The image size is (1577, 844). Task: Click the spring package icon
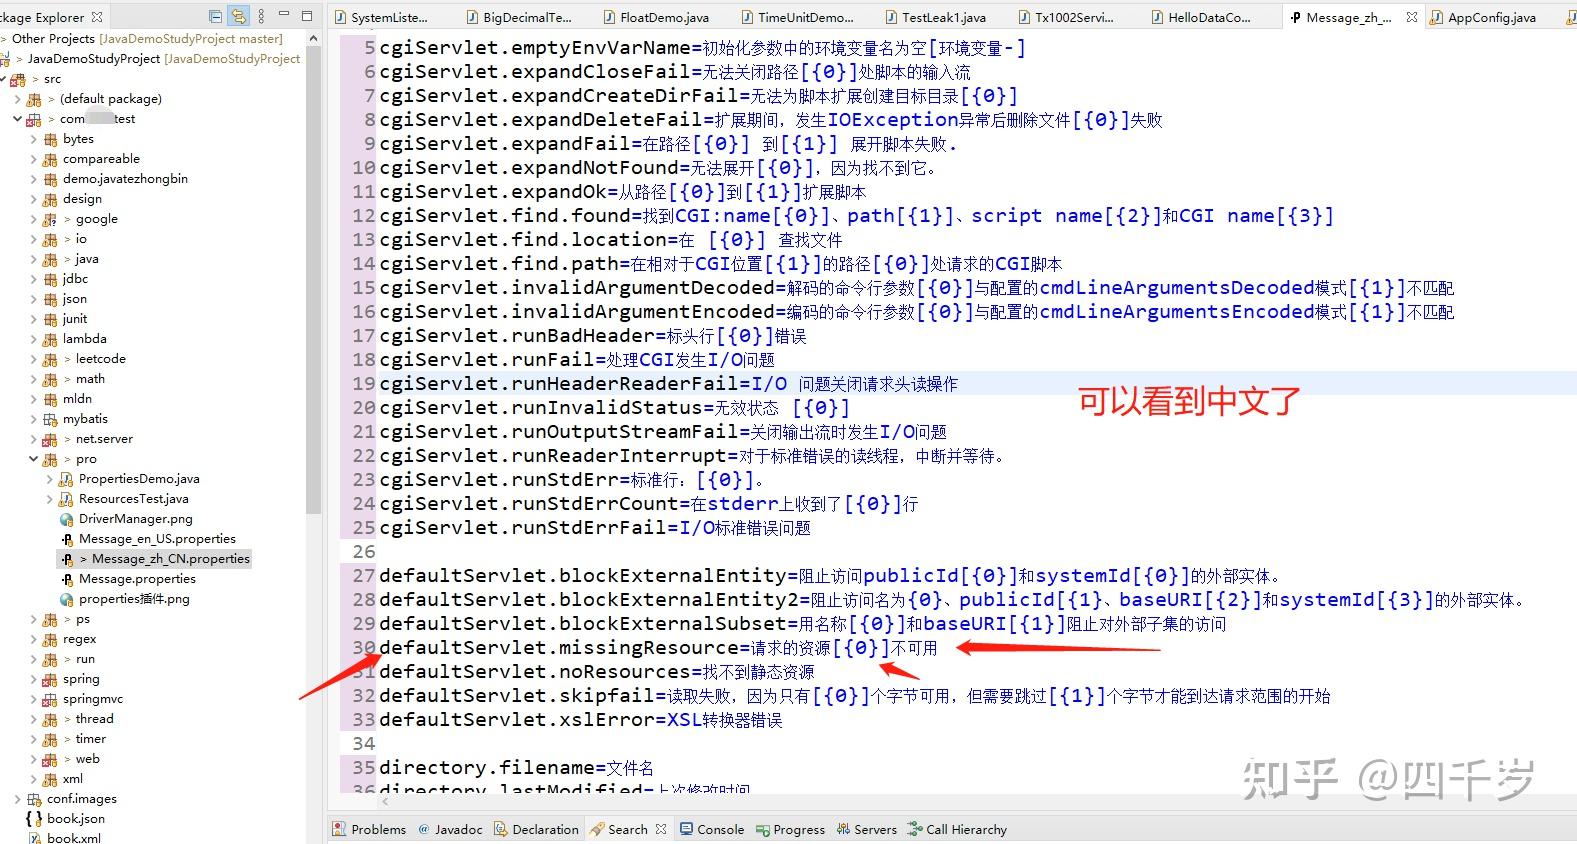[x=50, y=679]
